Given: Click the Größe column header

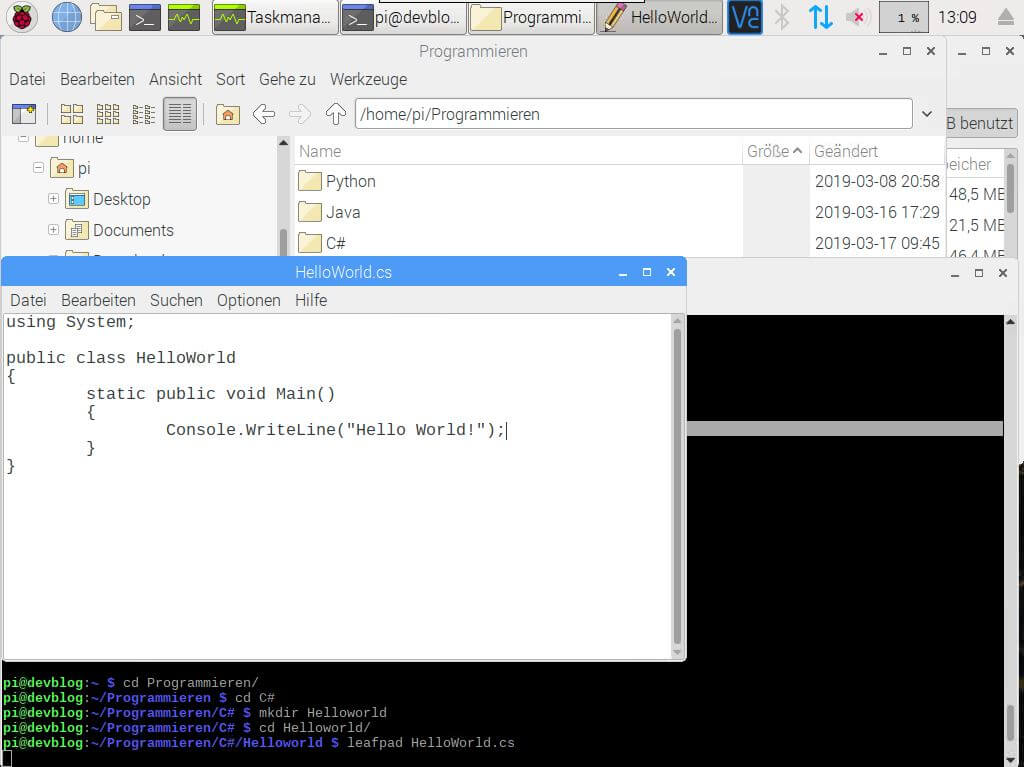Looking at the screenshot, I should (x=774, y=151).
